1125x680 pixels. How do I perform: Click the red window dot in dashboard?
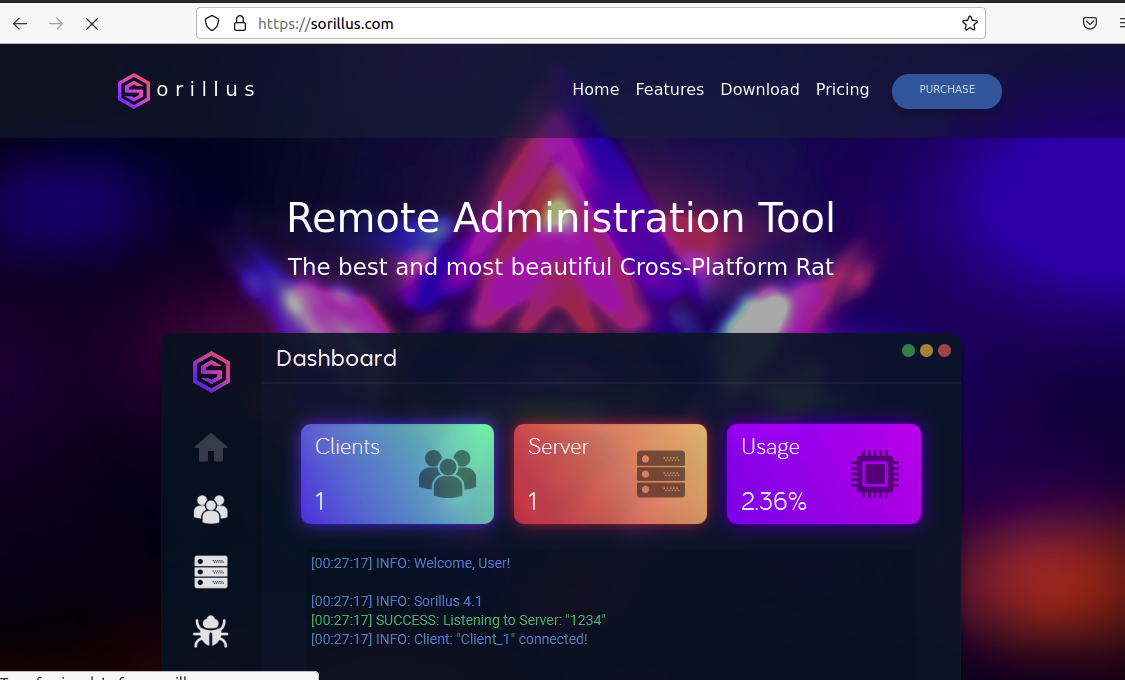tap(944, 351)
